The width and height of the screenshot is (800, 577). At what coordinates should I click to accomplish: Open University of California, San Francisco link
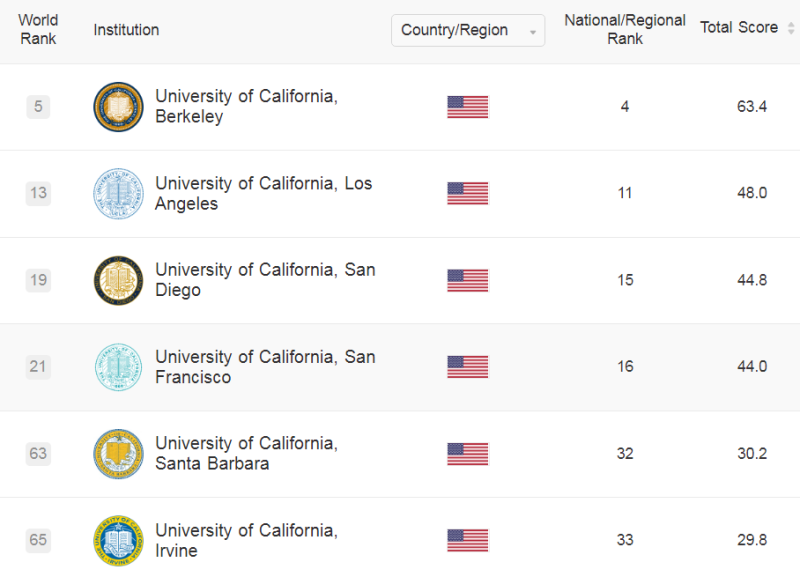(264, 367)
